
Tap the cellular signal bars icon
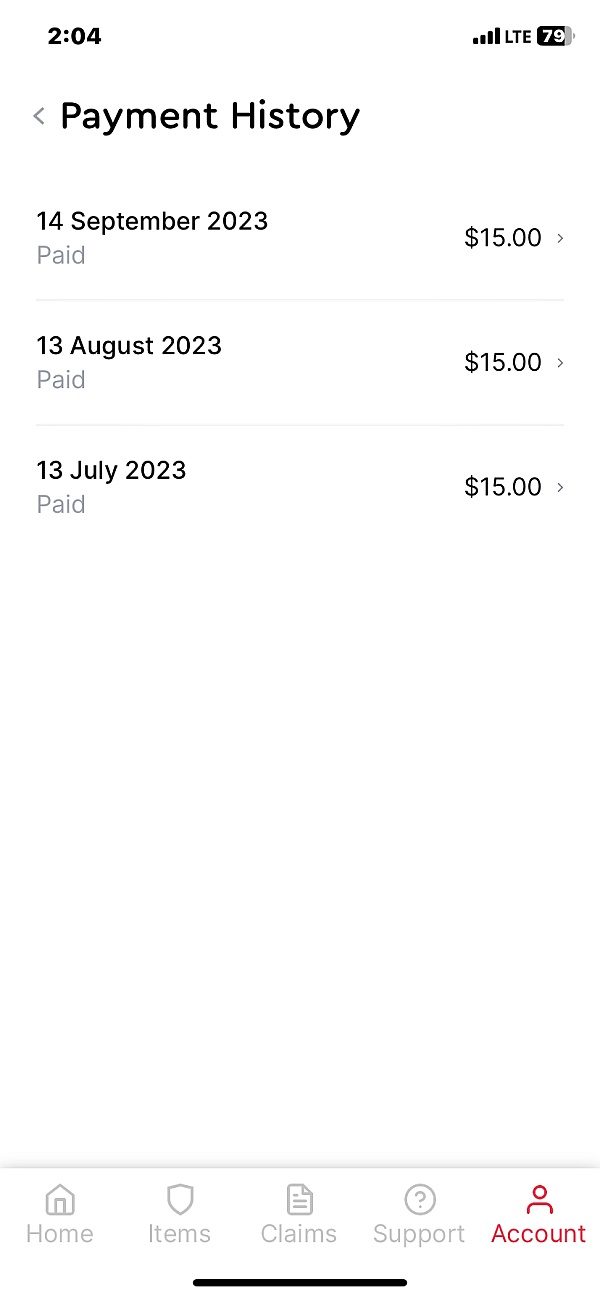(486, 37)
